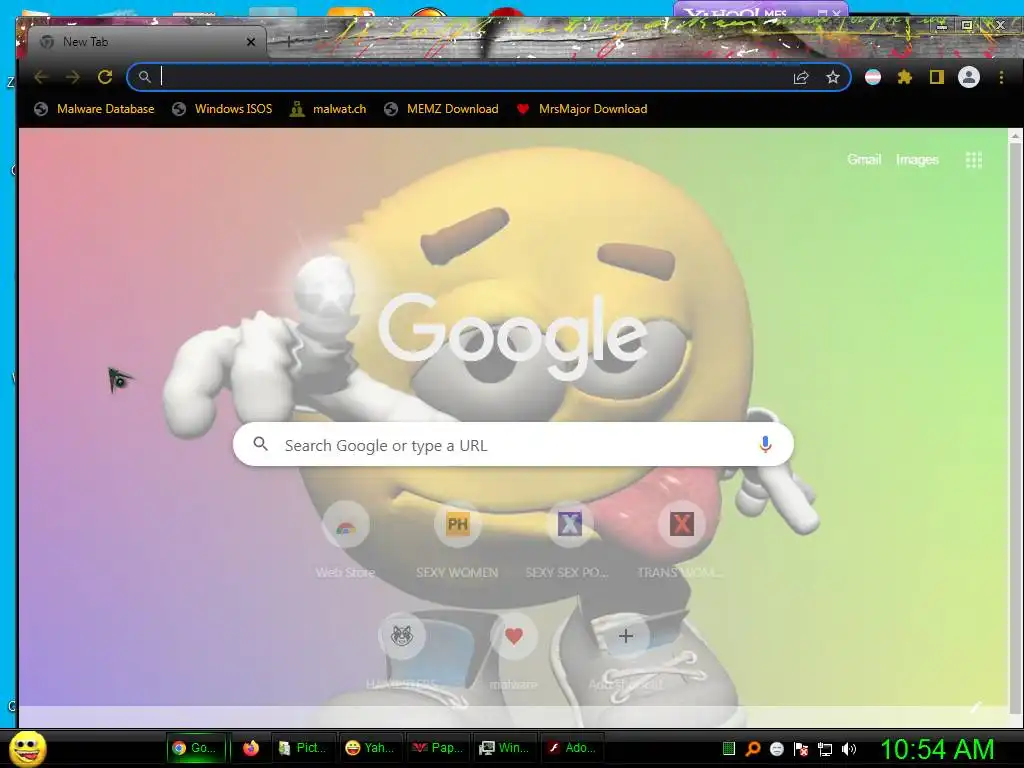Toggle the browser side panel
The image size is (1024, 768).
pyautogui.click(x=936, y=77)
